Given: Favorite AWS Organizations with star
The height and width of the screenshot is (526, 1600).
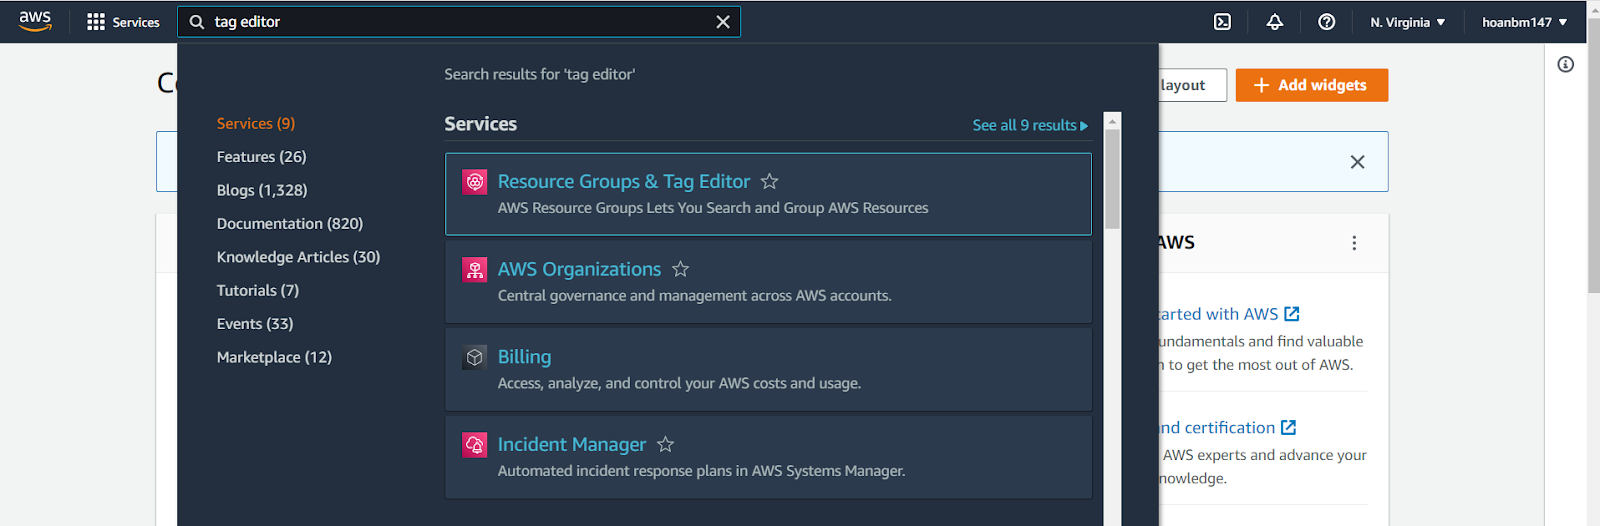Looking at the screenshot, I should point(680,269).
